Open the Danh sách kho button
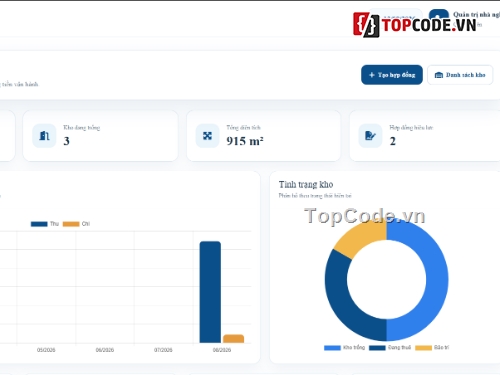 460,75
